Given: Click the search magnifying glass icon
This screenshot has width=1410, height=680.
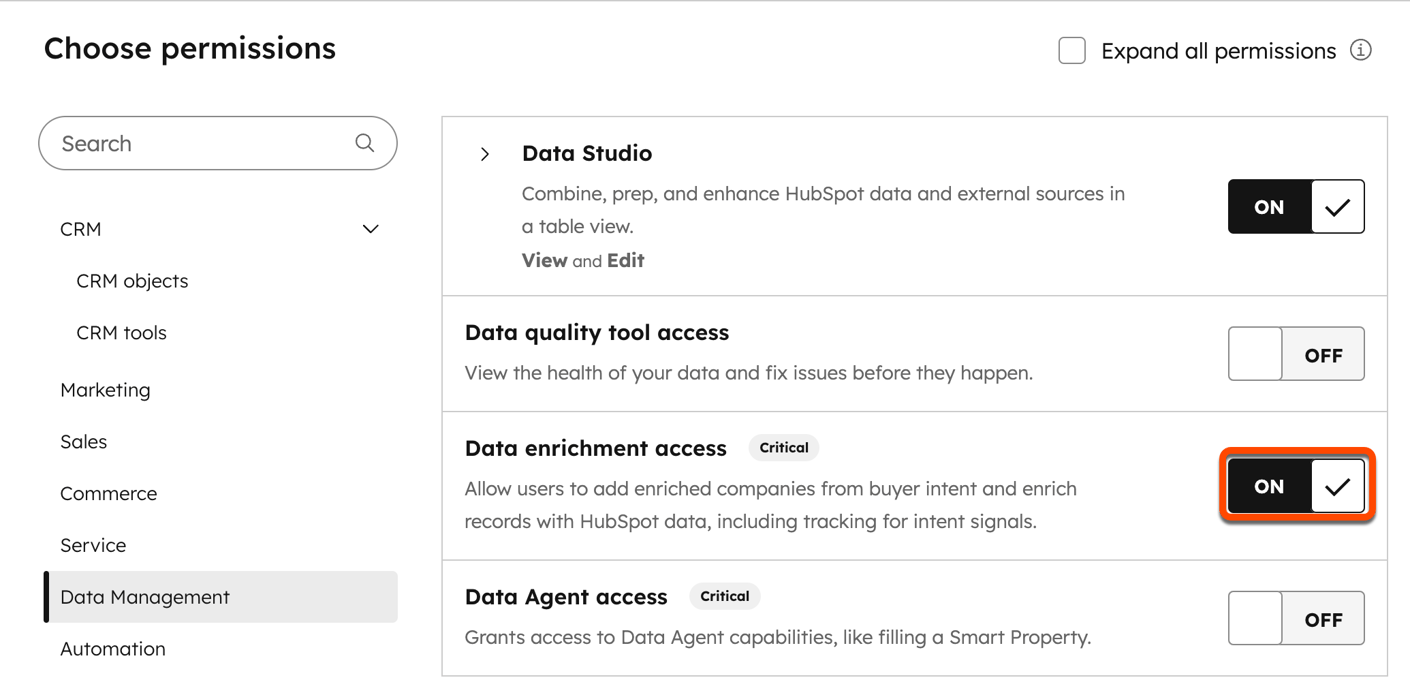Looking at the screenshot, I should (364, 143).
